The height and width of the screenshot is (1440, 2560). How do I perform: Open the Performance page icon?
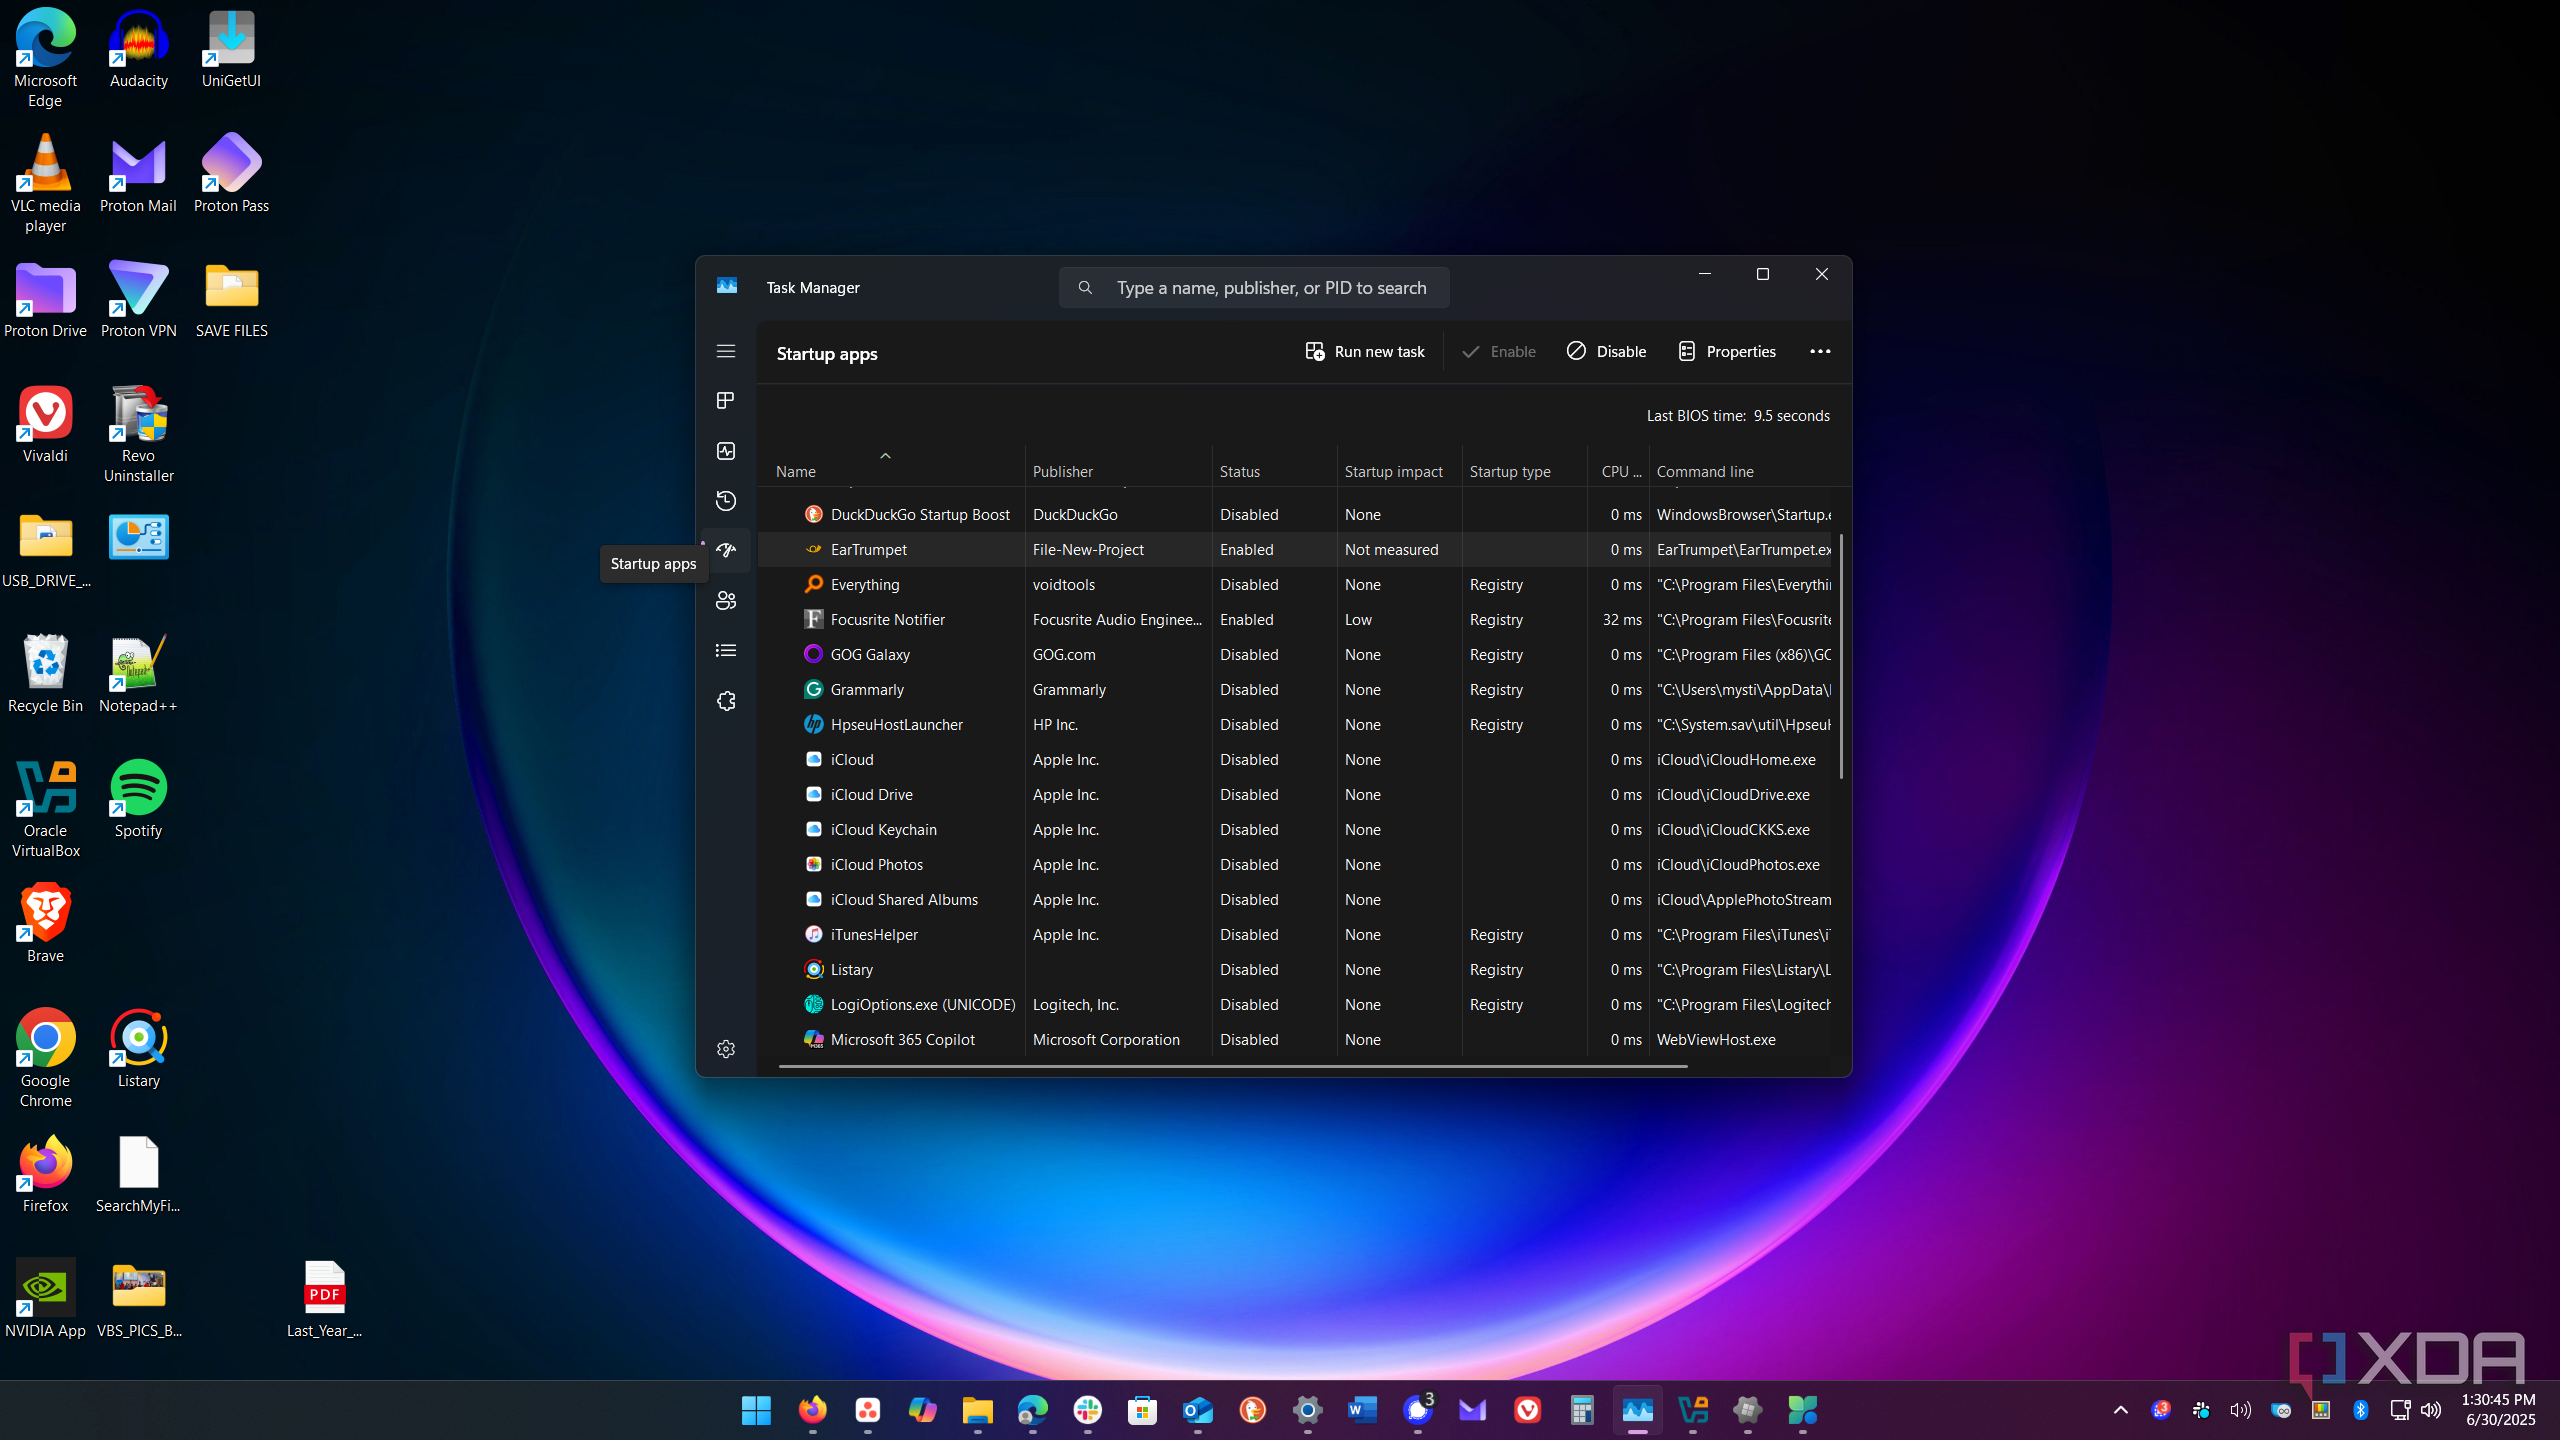pyautogui.click(x=726, y=451)
